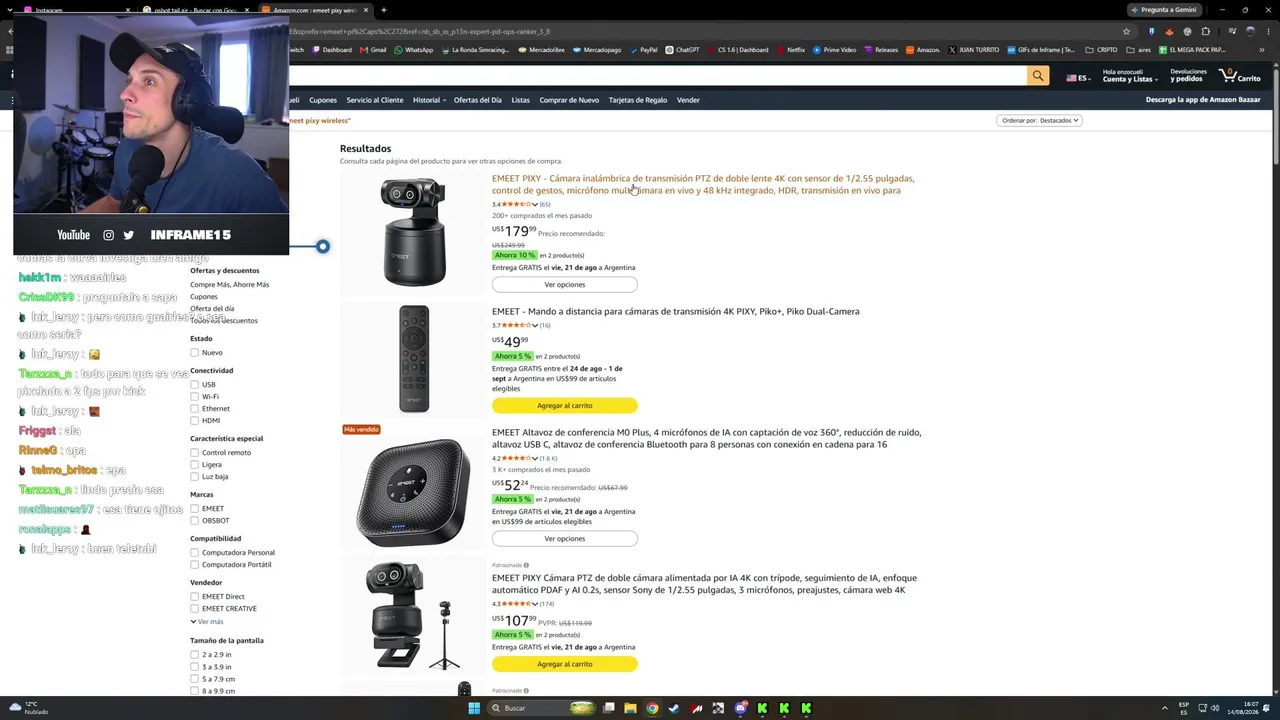Open the Cuenta y Listas dropdown

click(1128, 75)
